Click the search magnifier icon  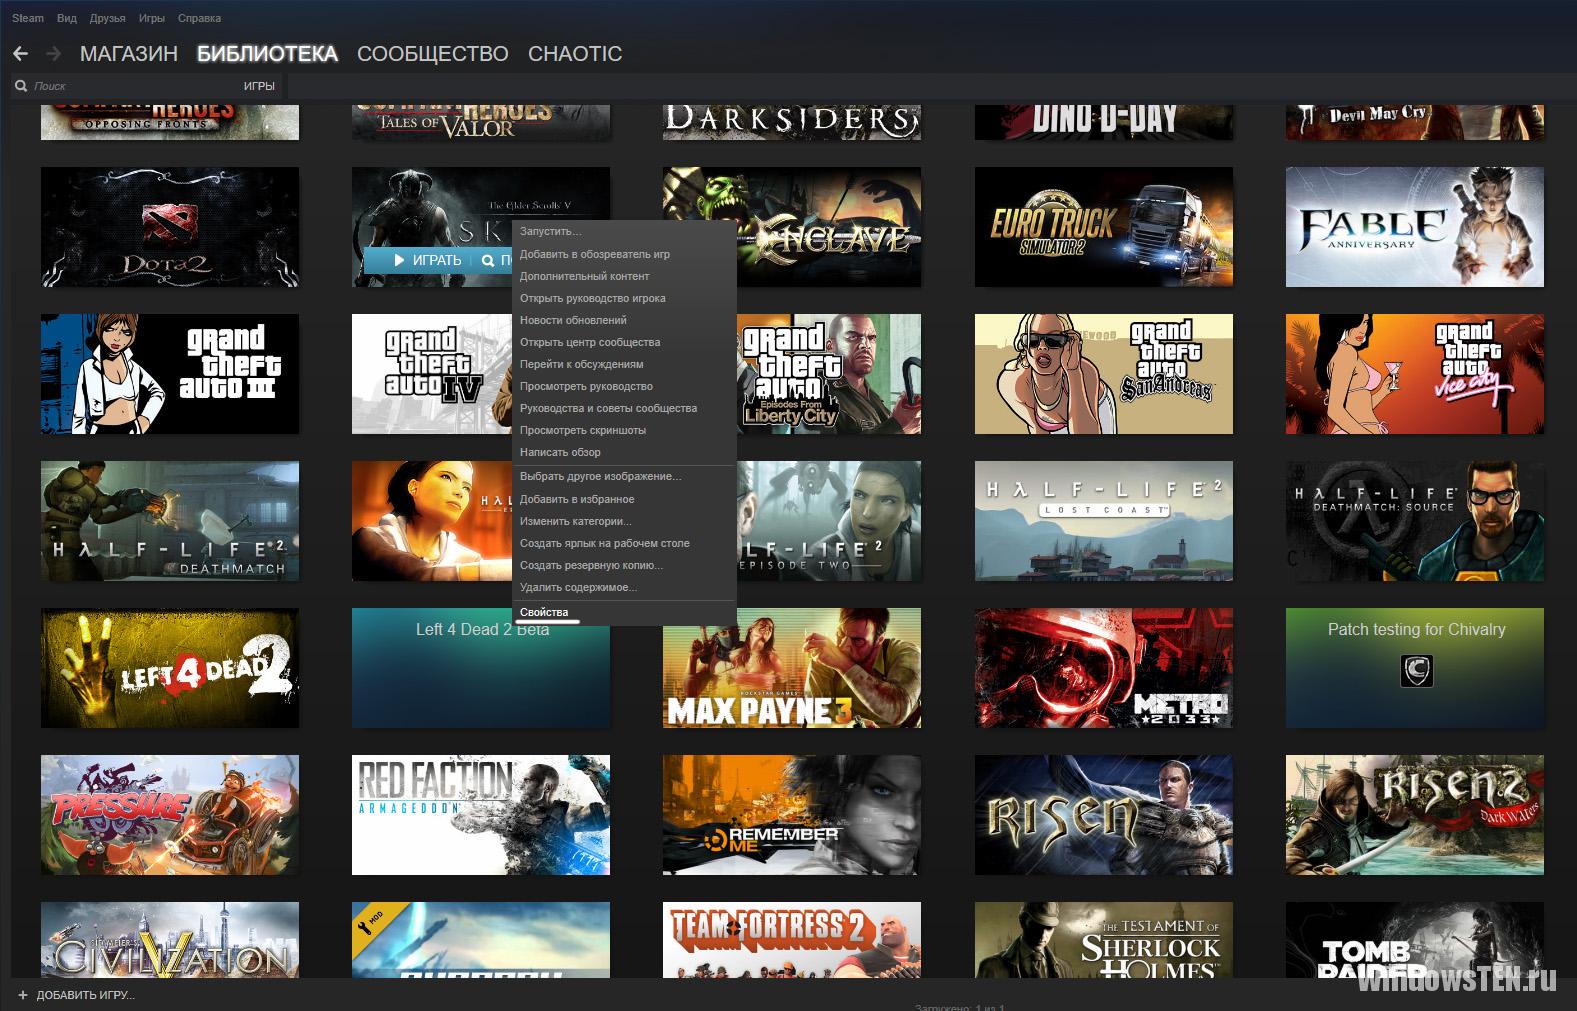(x=21, y=86)
